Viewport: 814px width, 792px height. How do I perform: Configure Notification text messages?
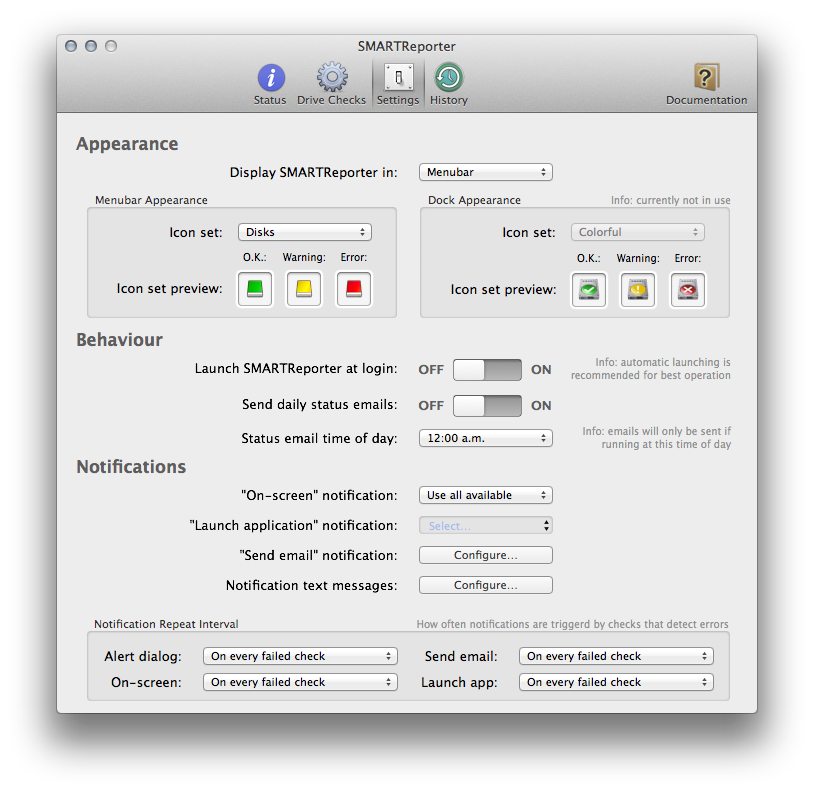coord(486,585)
